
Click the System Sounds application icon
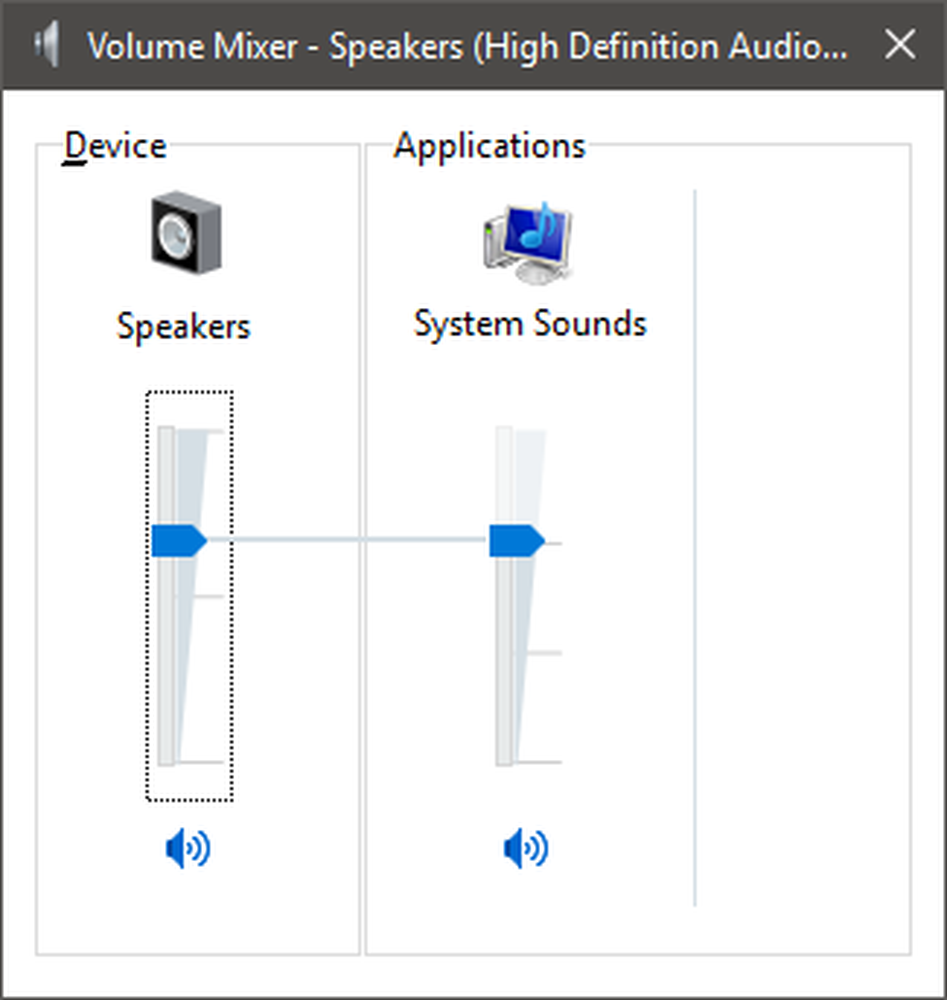528,242
